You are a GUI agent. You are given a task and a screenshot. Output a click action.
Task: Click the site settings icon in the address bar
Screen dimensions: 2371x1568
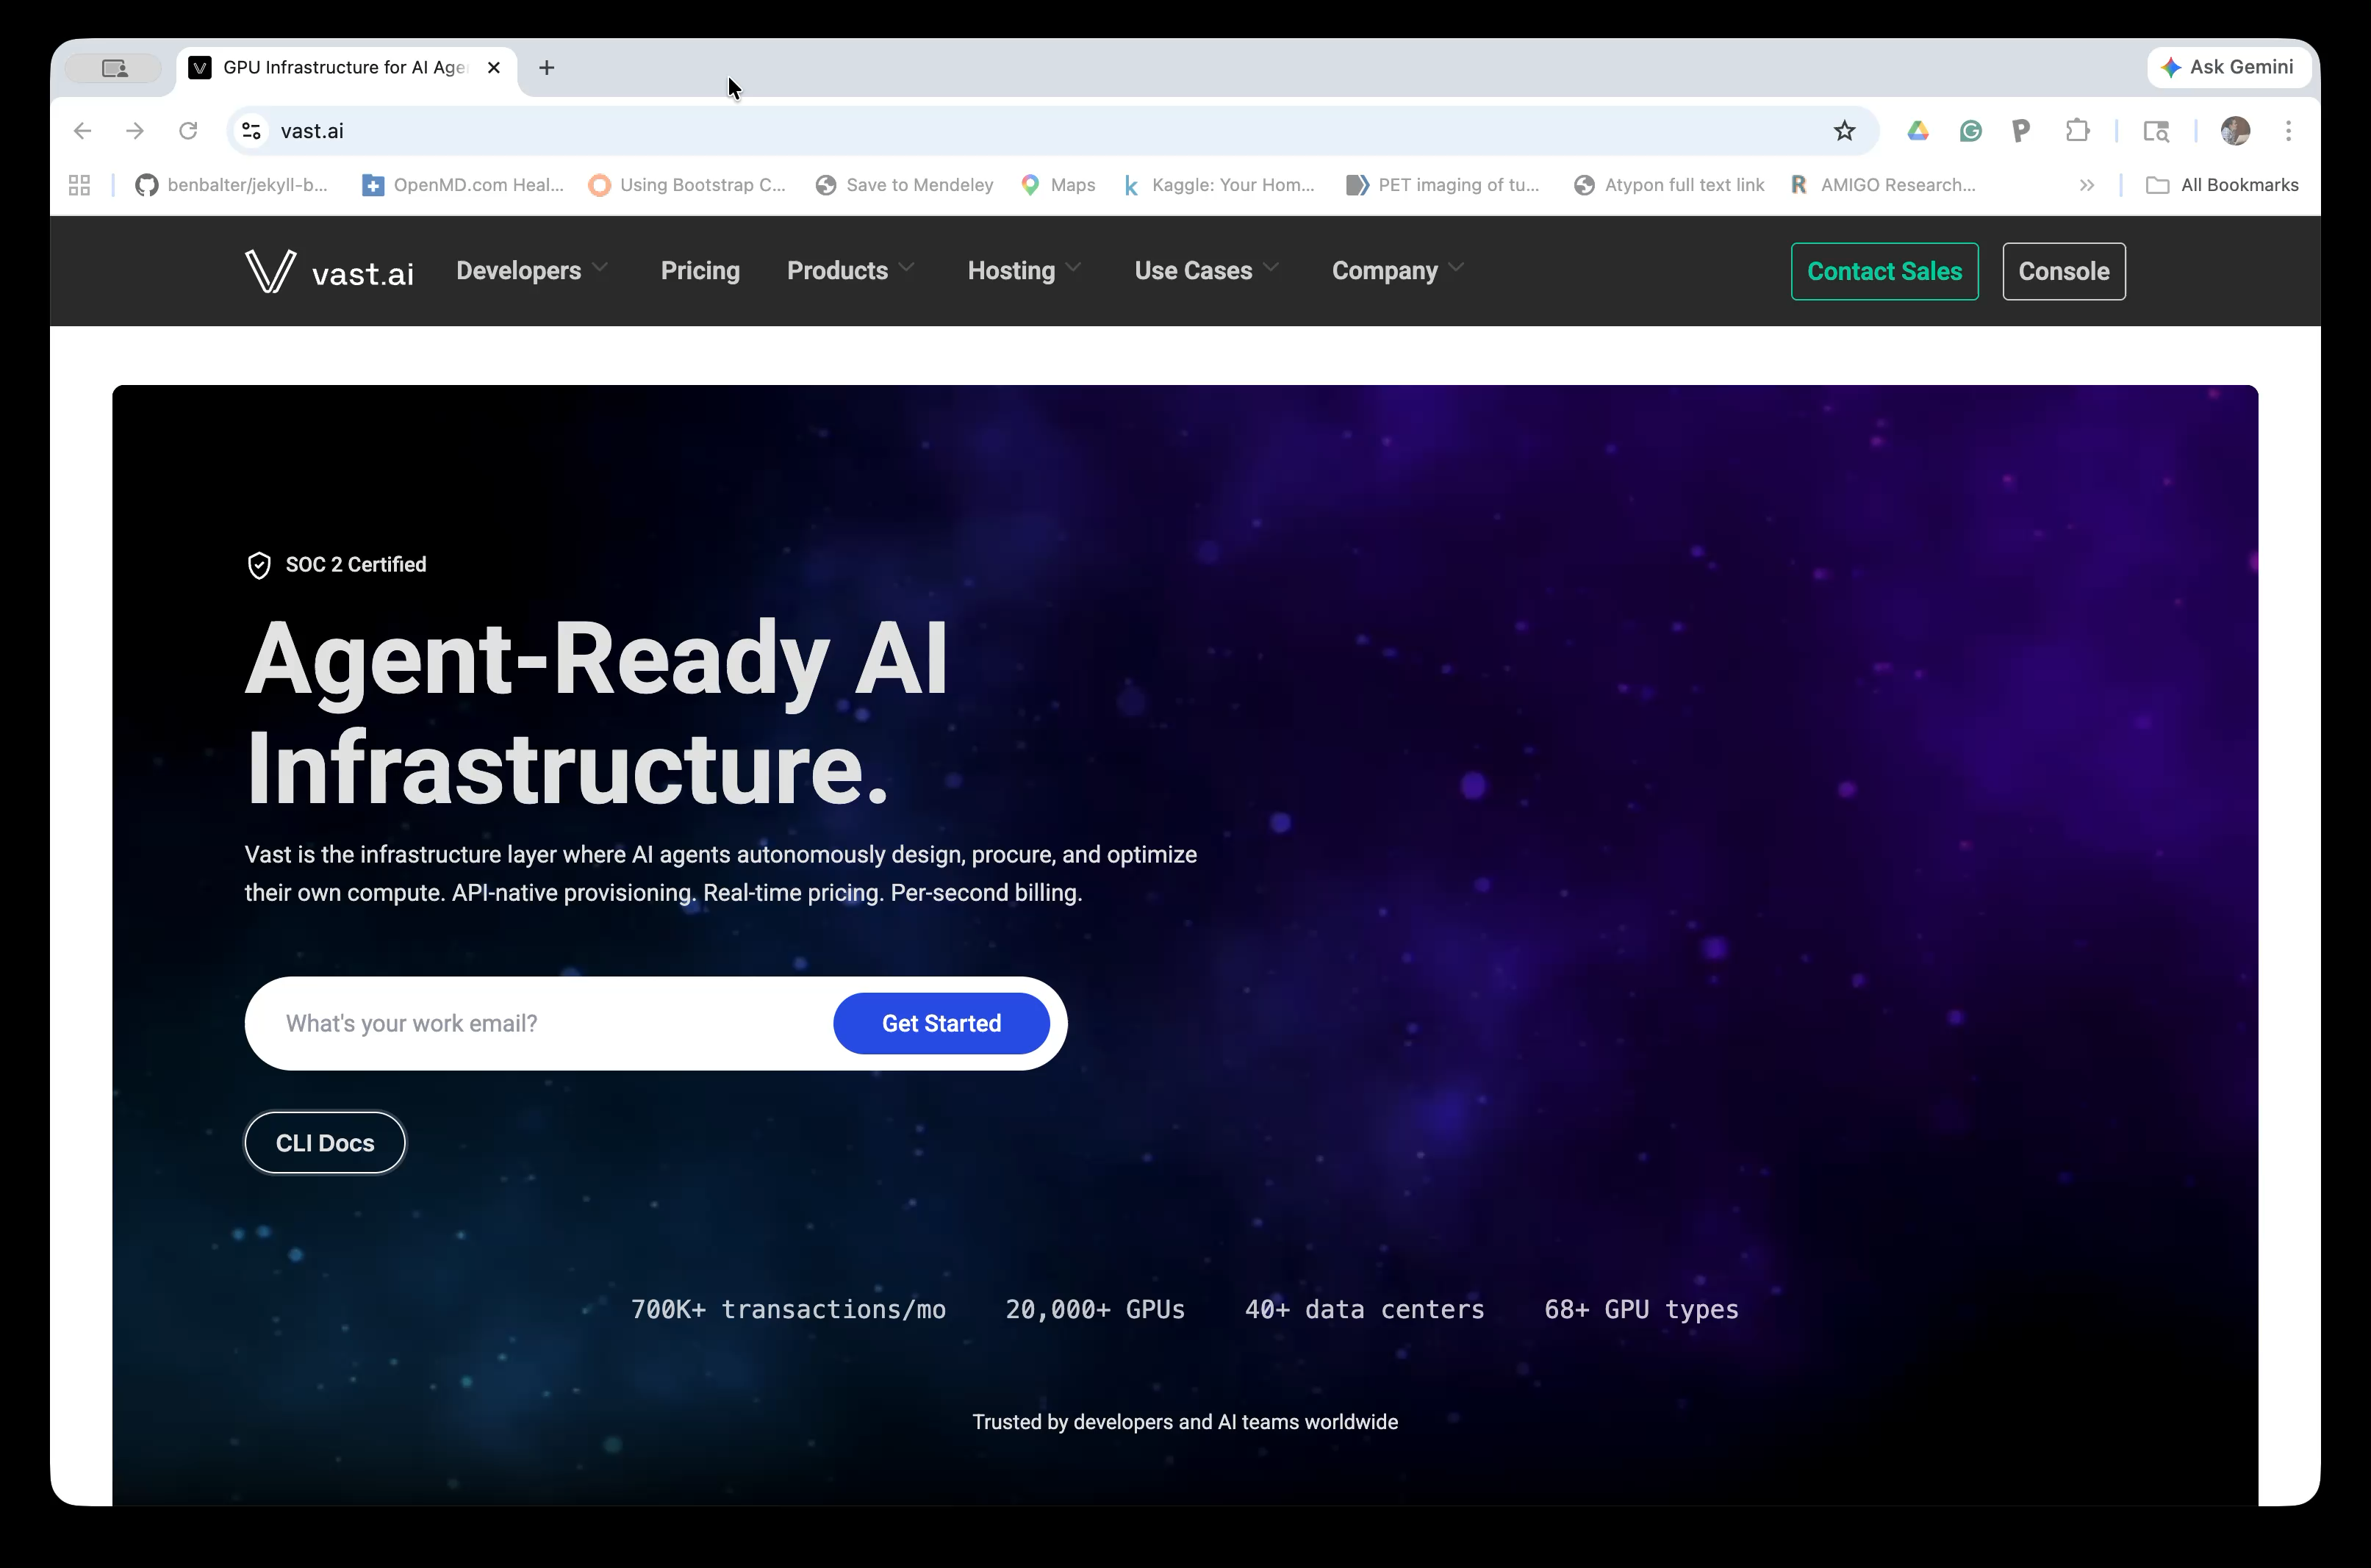pos(250,131)
